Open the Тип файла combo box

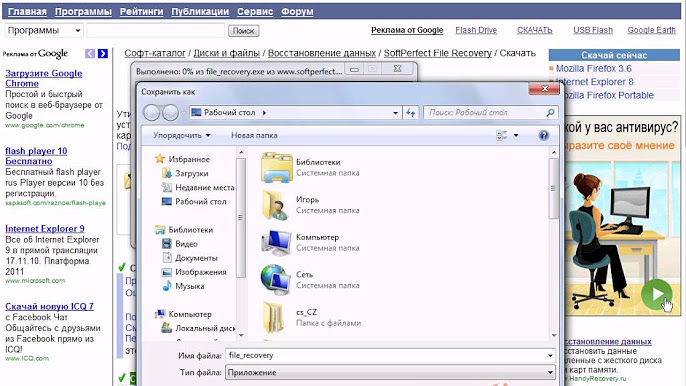pyautogui.click(x=390, y=372)
